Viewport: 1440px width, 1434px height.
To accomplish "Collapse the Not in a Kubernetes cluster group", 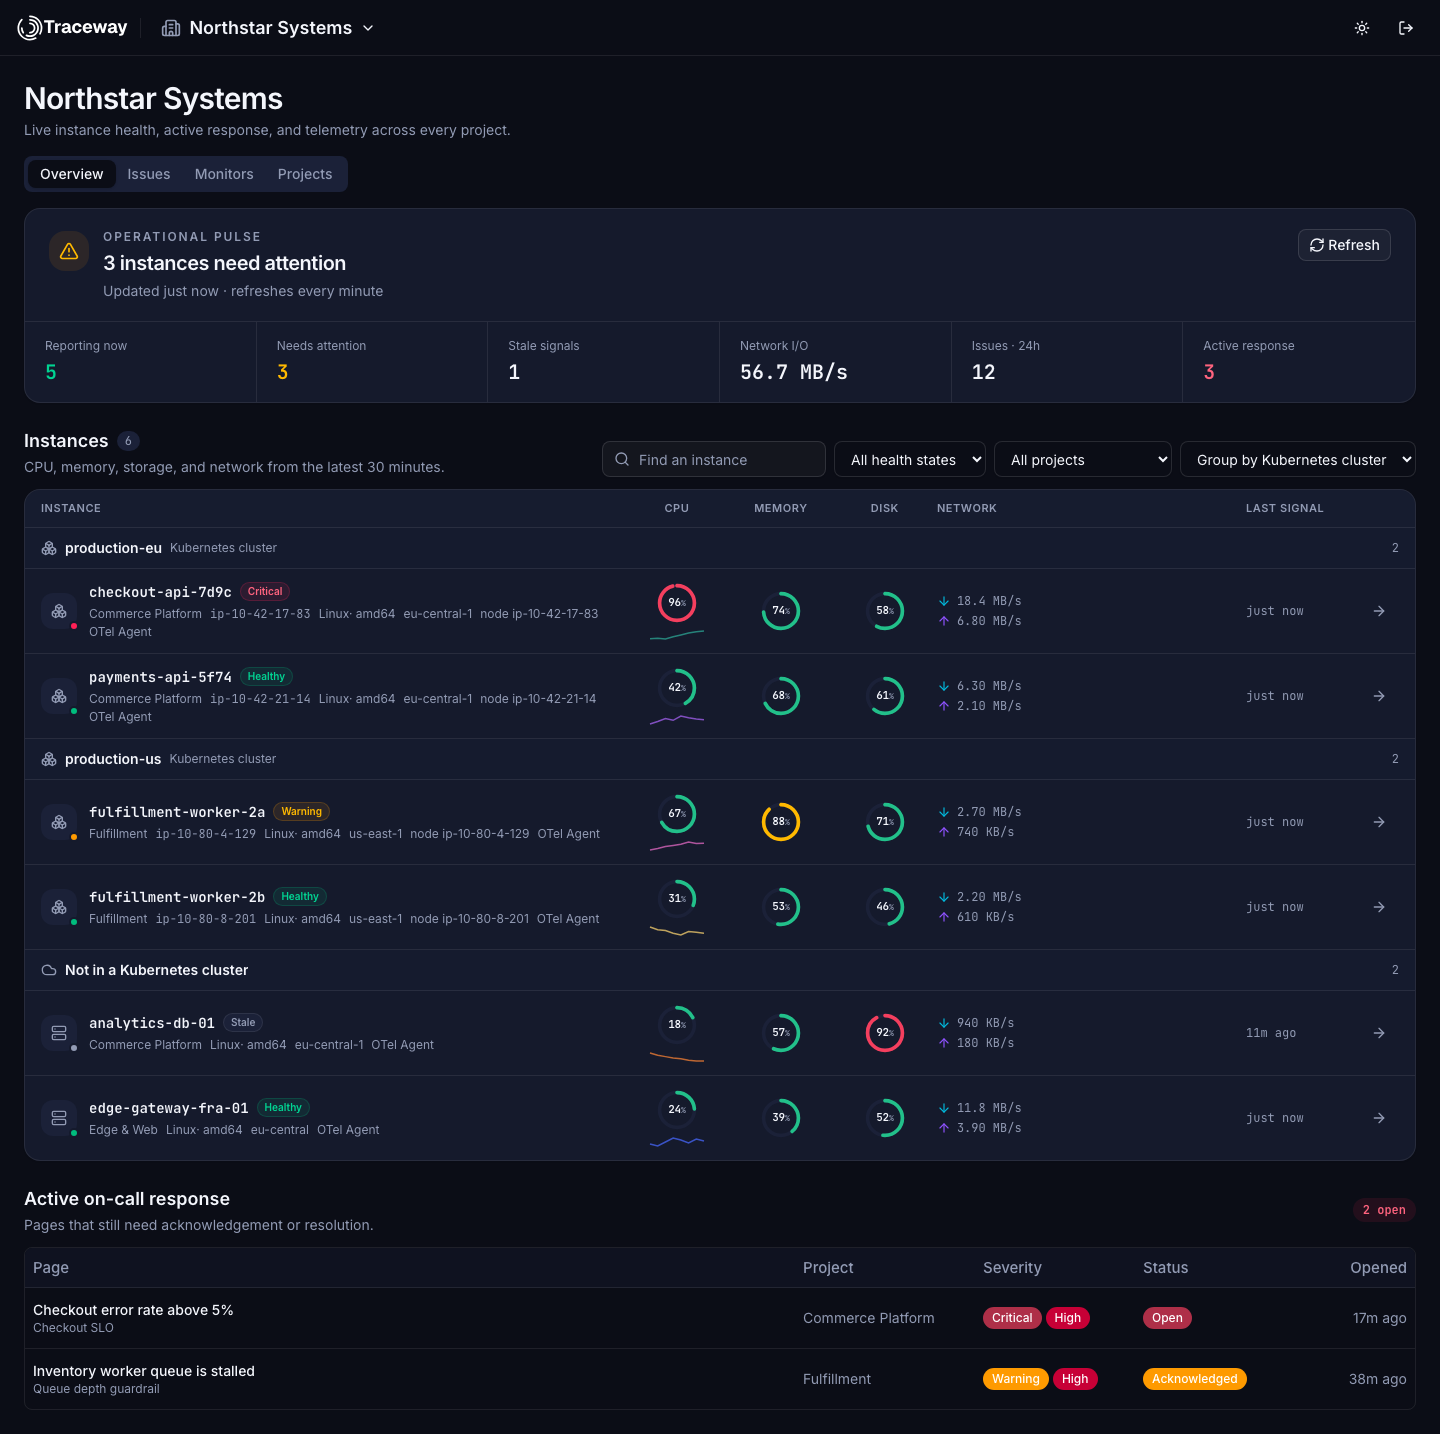I will coord(720,970).
